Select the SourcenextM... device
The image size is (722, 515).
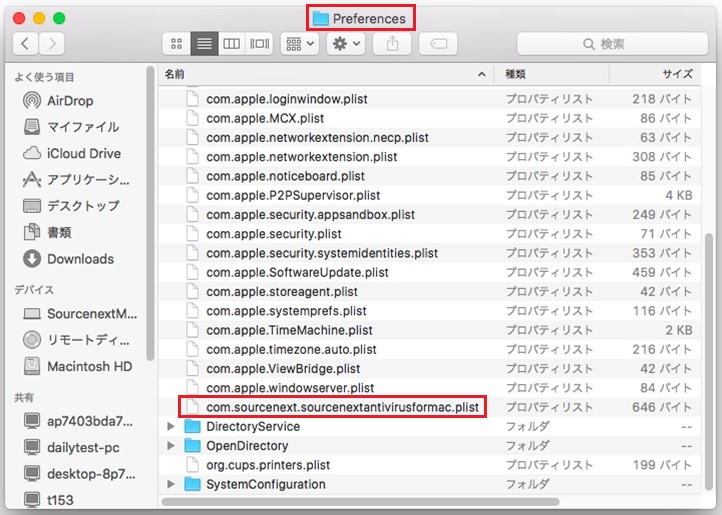point(80,314)
